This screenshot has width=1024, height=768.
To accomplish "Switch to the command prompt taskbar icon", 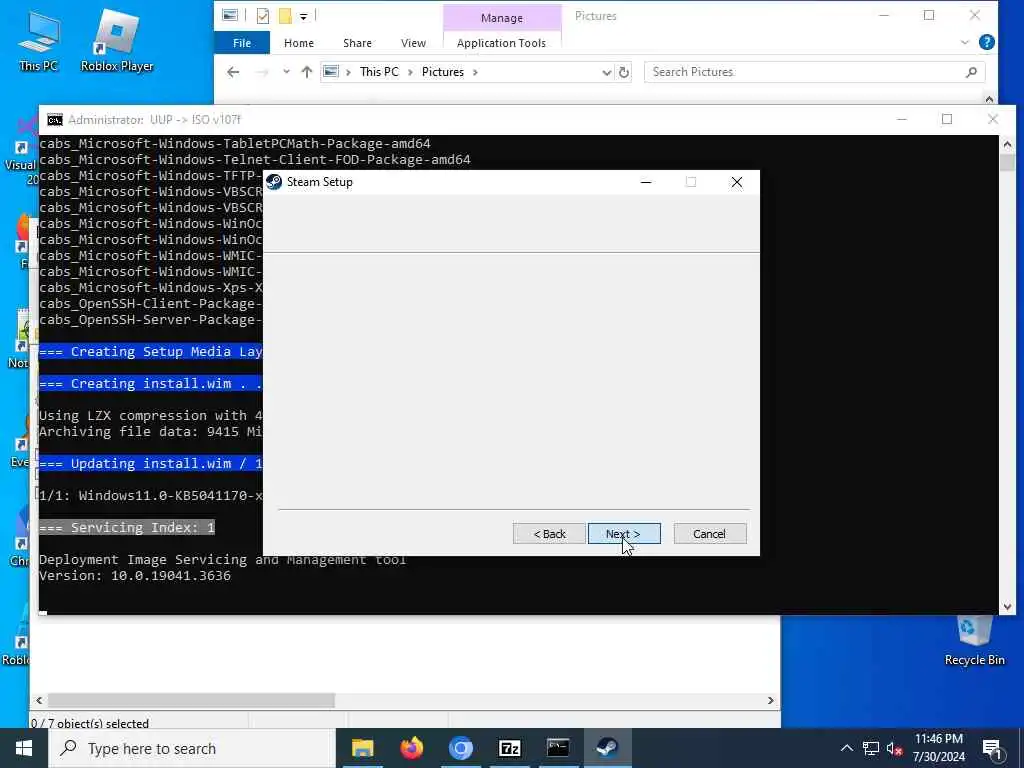I will click(558, 748).
